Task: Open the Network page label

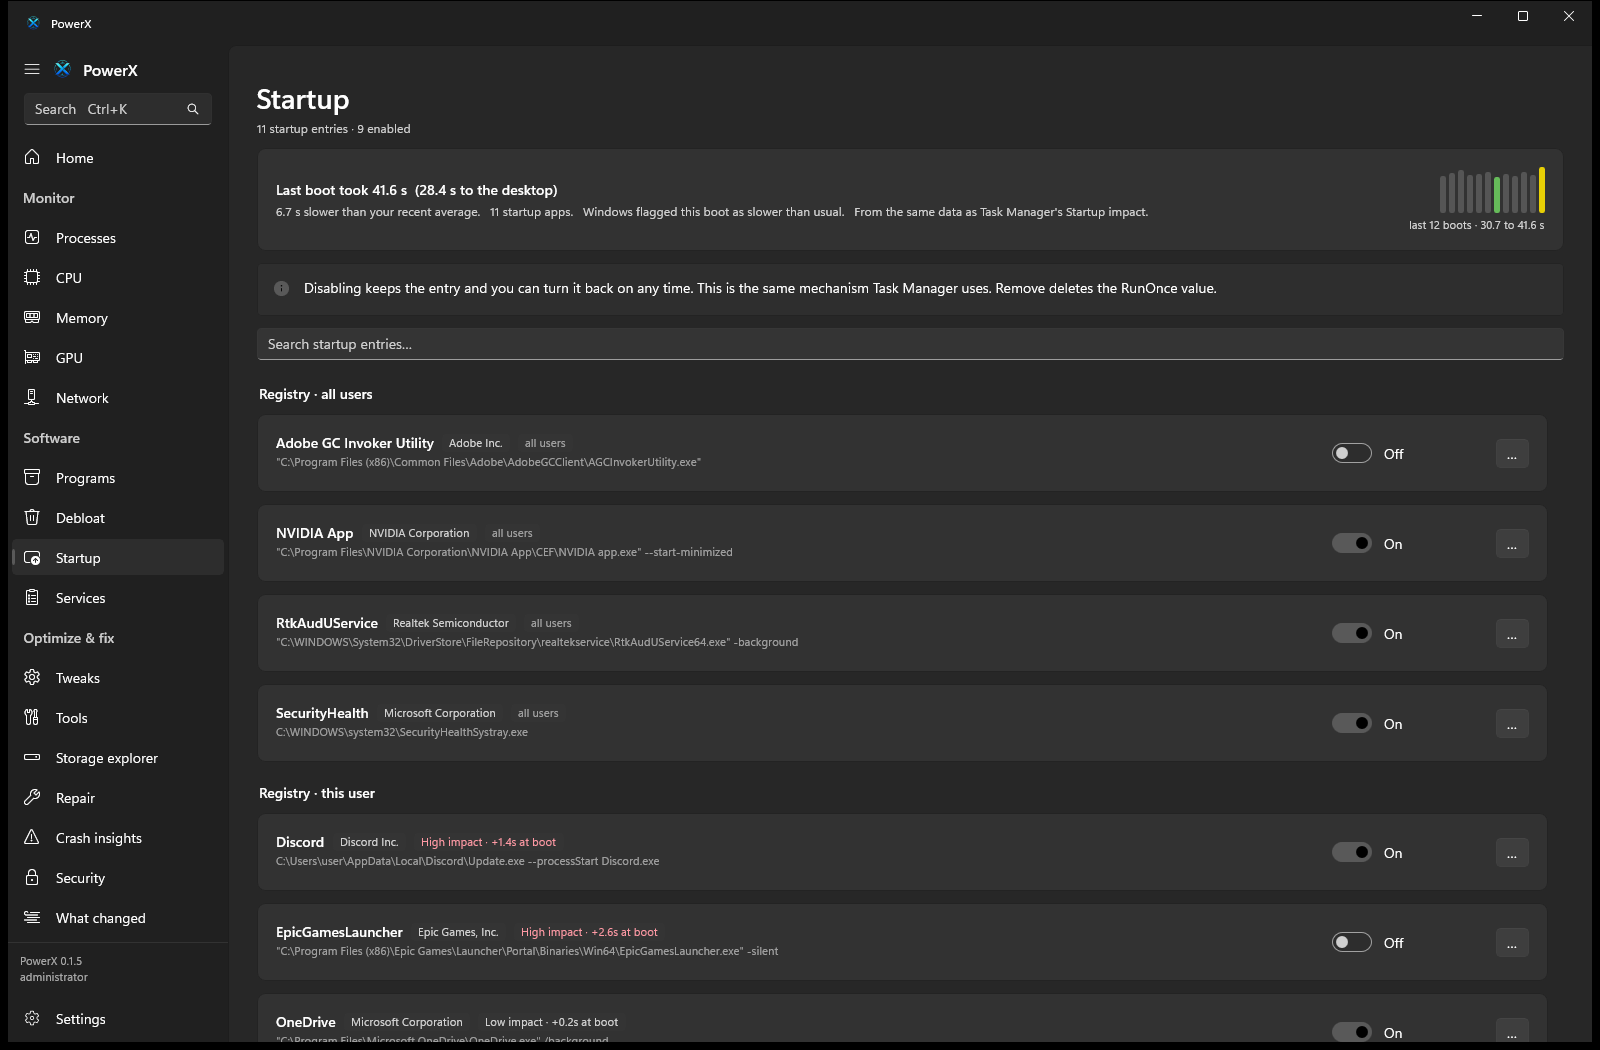Action: (82, 398)
